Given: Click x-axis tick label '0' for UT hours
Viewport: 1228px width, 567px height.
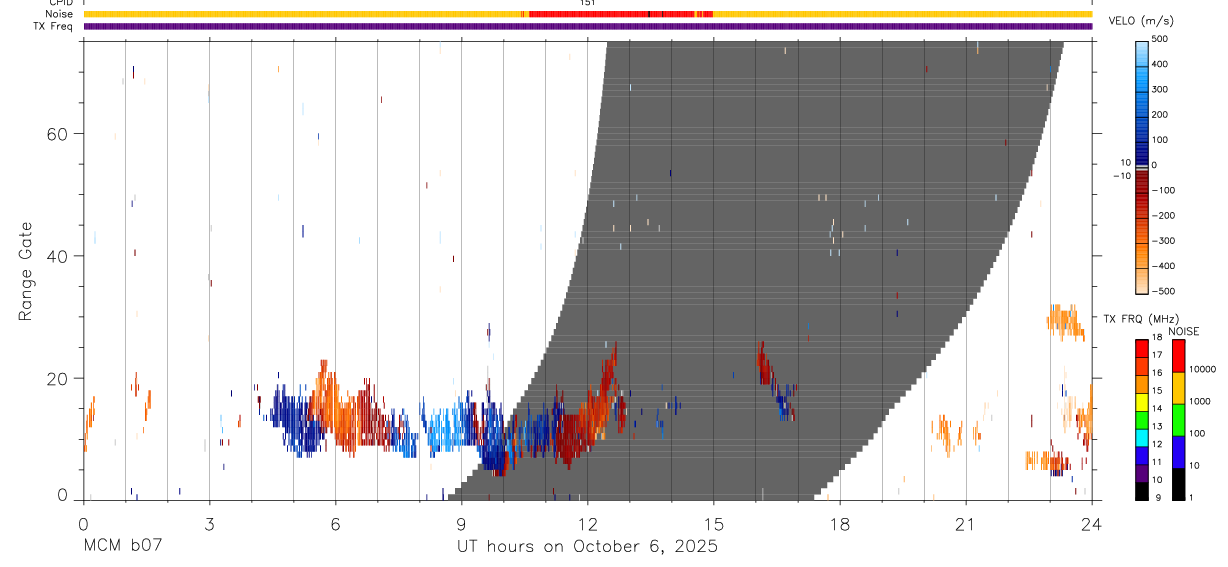Looking at the screenshot, I should point(83,523).
